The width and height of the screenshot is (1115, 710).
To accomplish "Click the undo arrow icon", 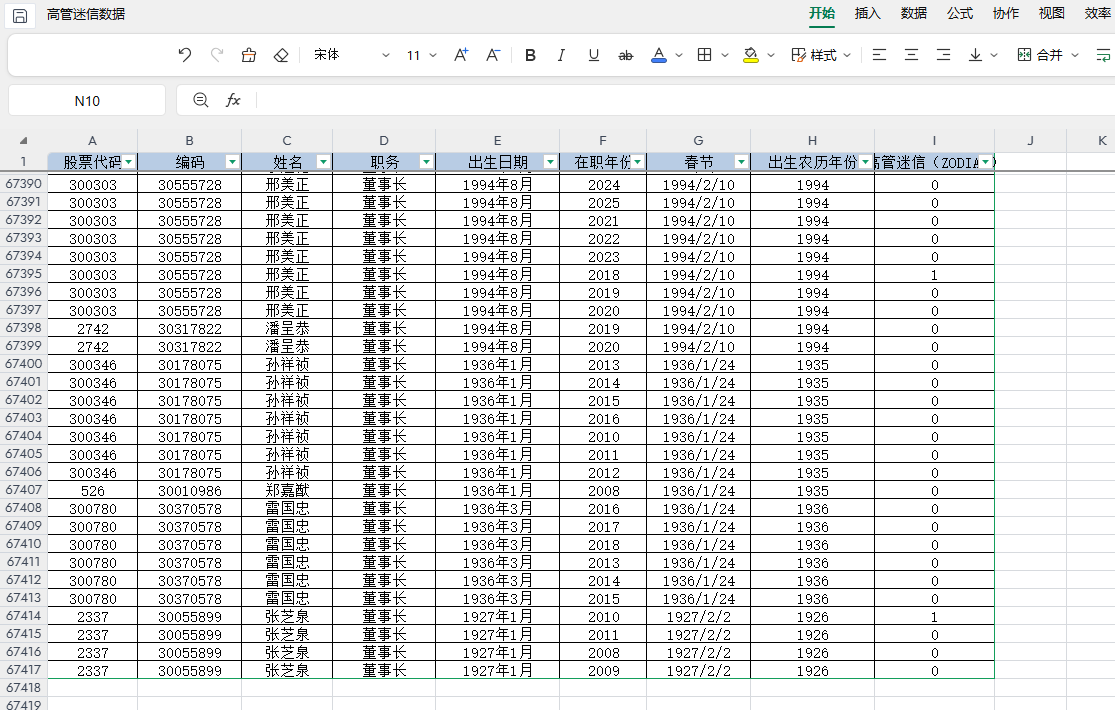I will 184,55.
